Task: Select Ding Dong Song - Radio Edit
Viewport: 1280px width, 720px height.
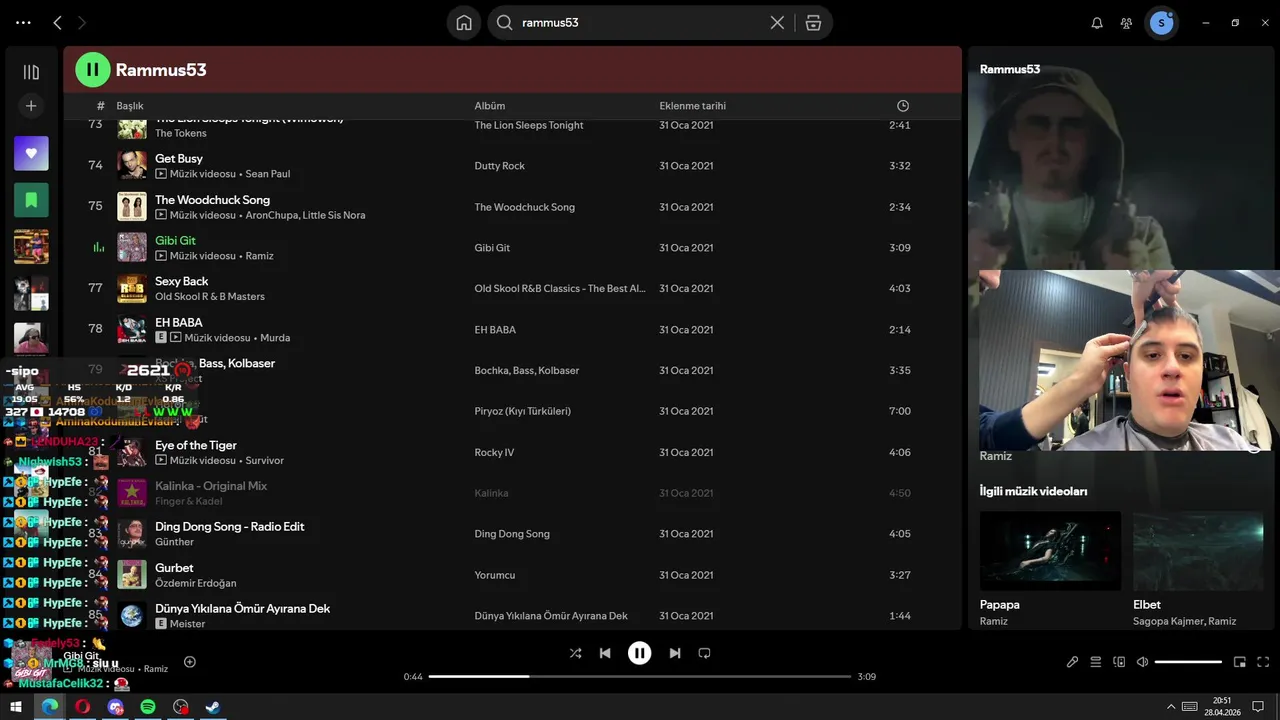Action: [230, 526]
